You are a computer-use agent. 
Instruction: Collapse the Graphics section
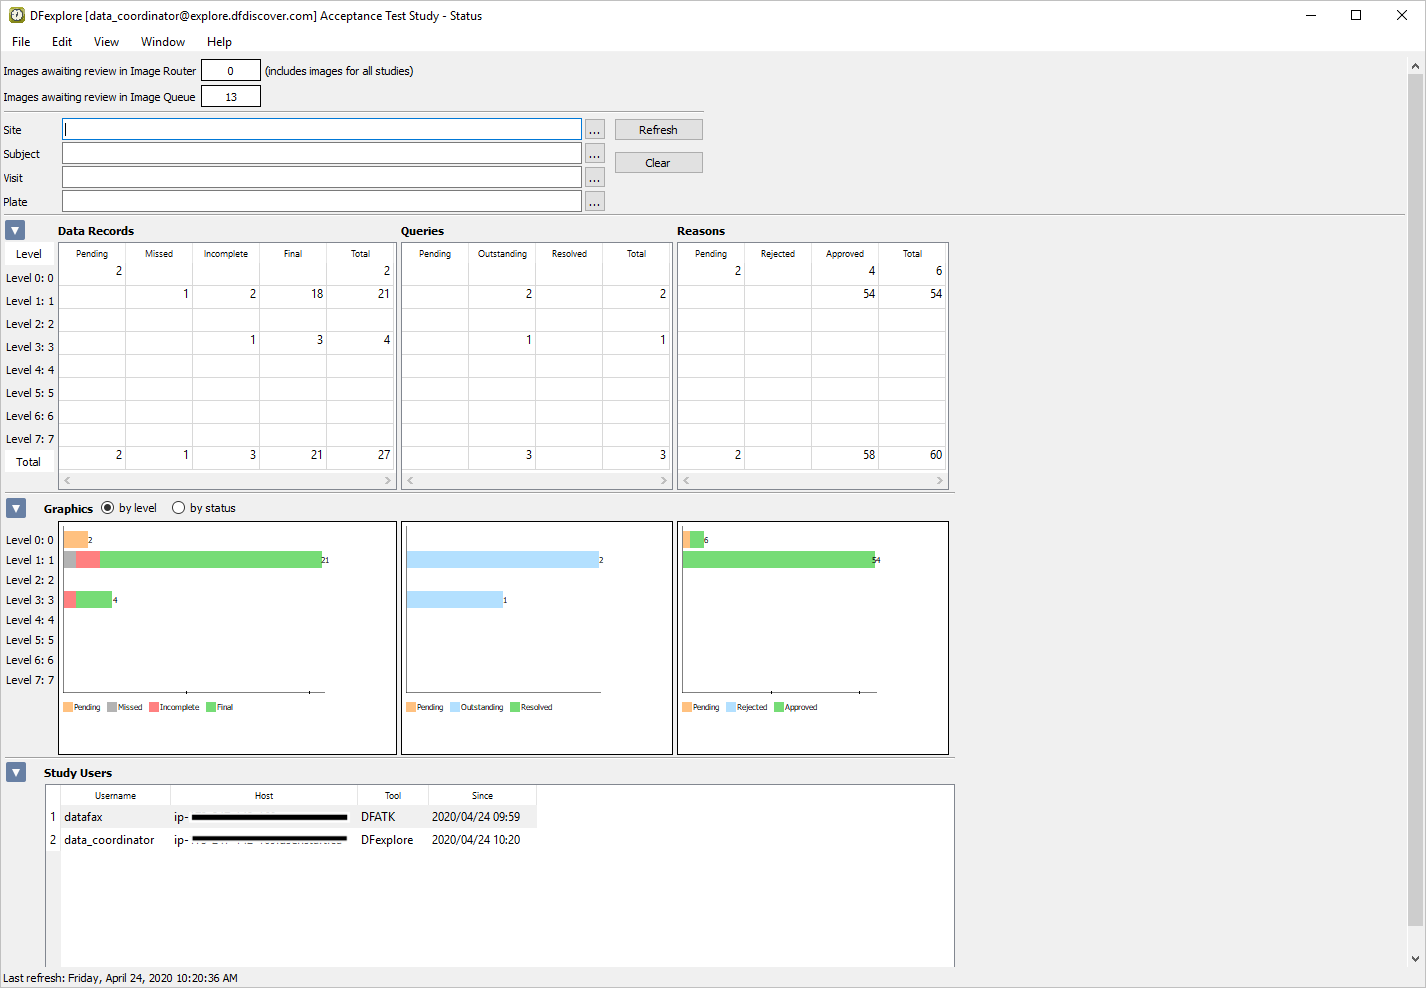(15, 508)
